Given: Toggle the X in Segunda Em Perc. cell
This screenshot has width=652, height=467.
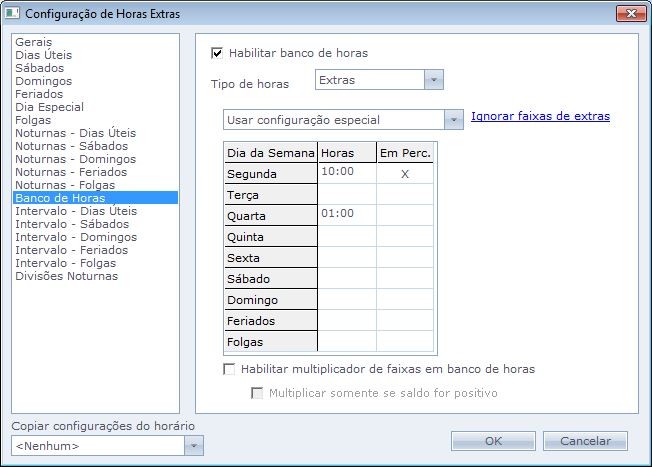Looking at the screenshot, I should pyautogui.click(x=405, y=174).
